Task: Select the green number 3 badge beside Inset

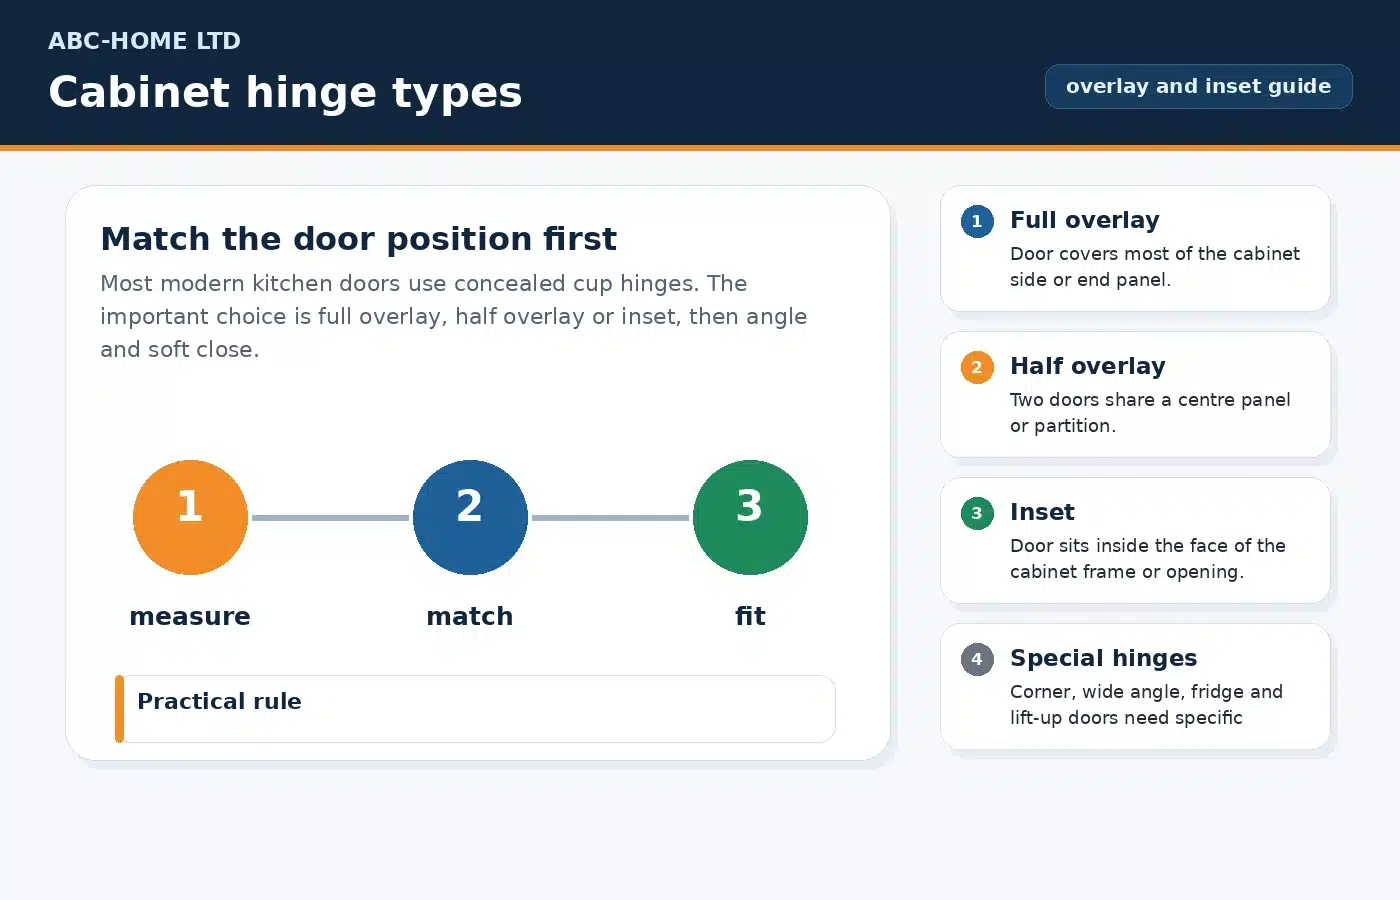Action: coord(977,513)
